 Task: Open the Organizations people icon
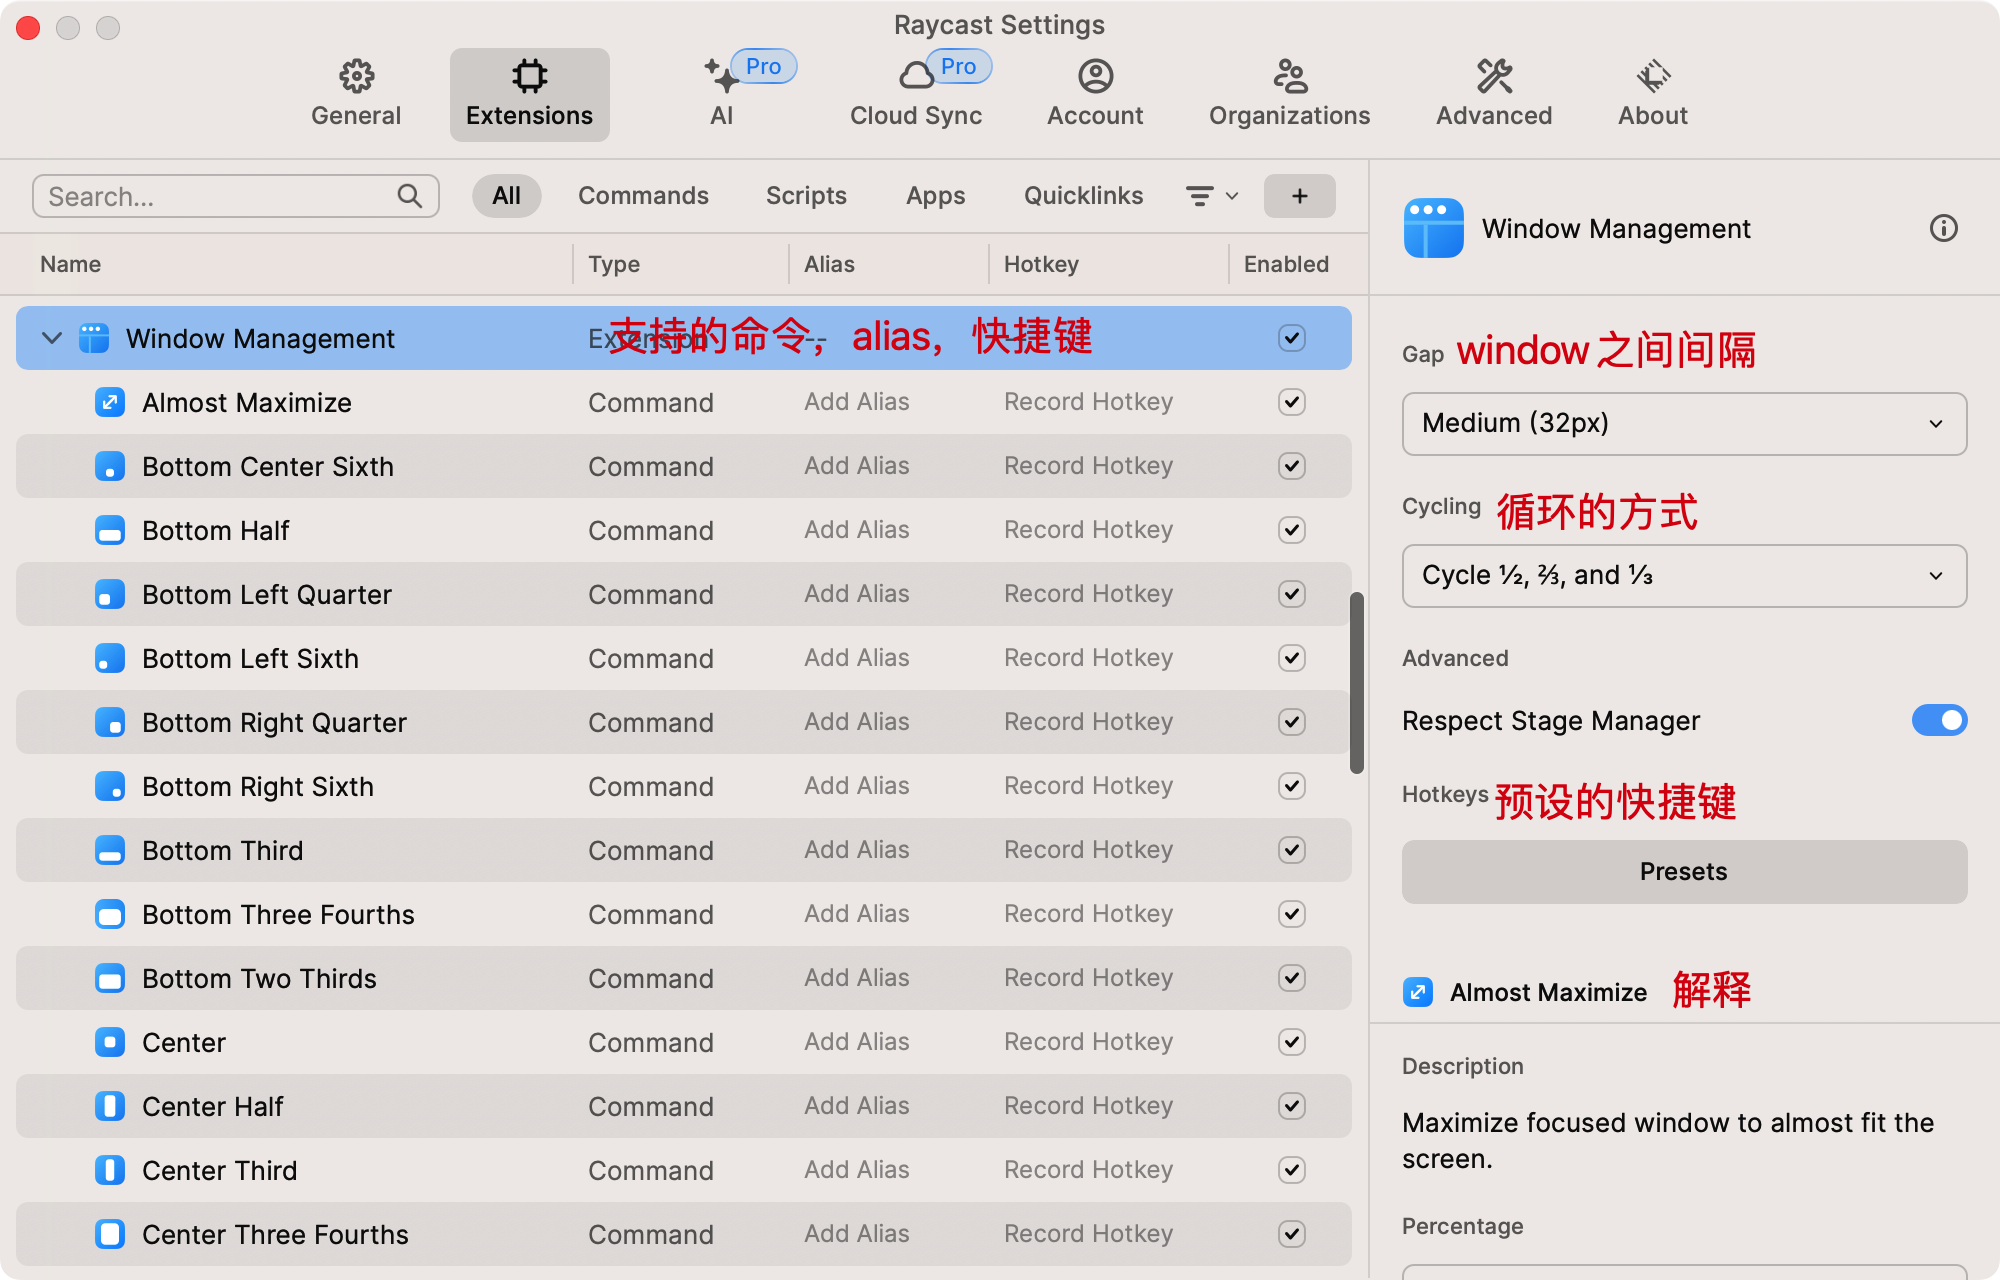[1289, 76]
